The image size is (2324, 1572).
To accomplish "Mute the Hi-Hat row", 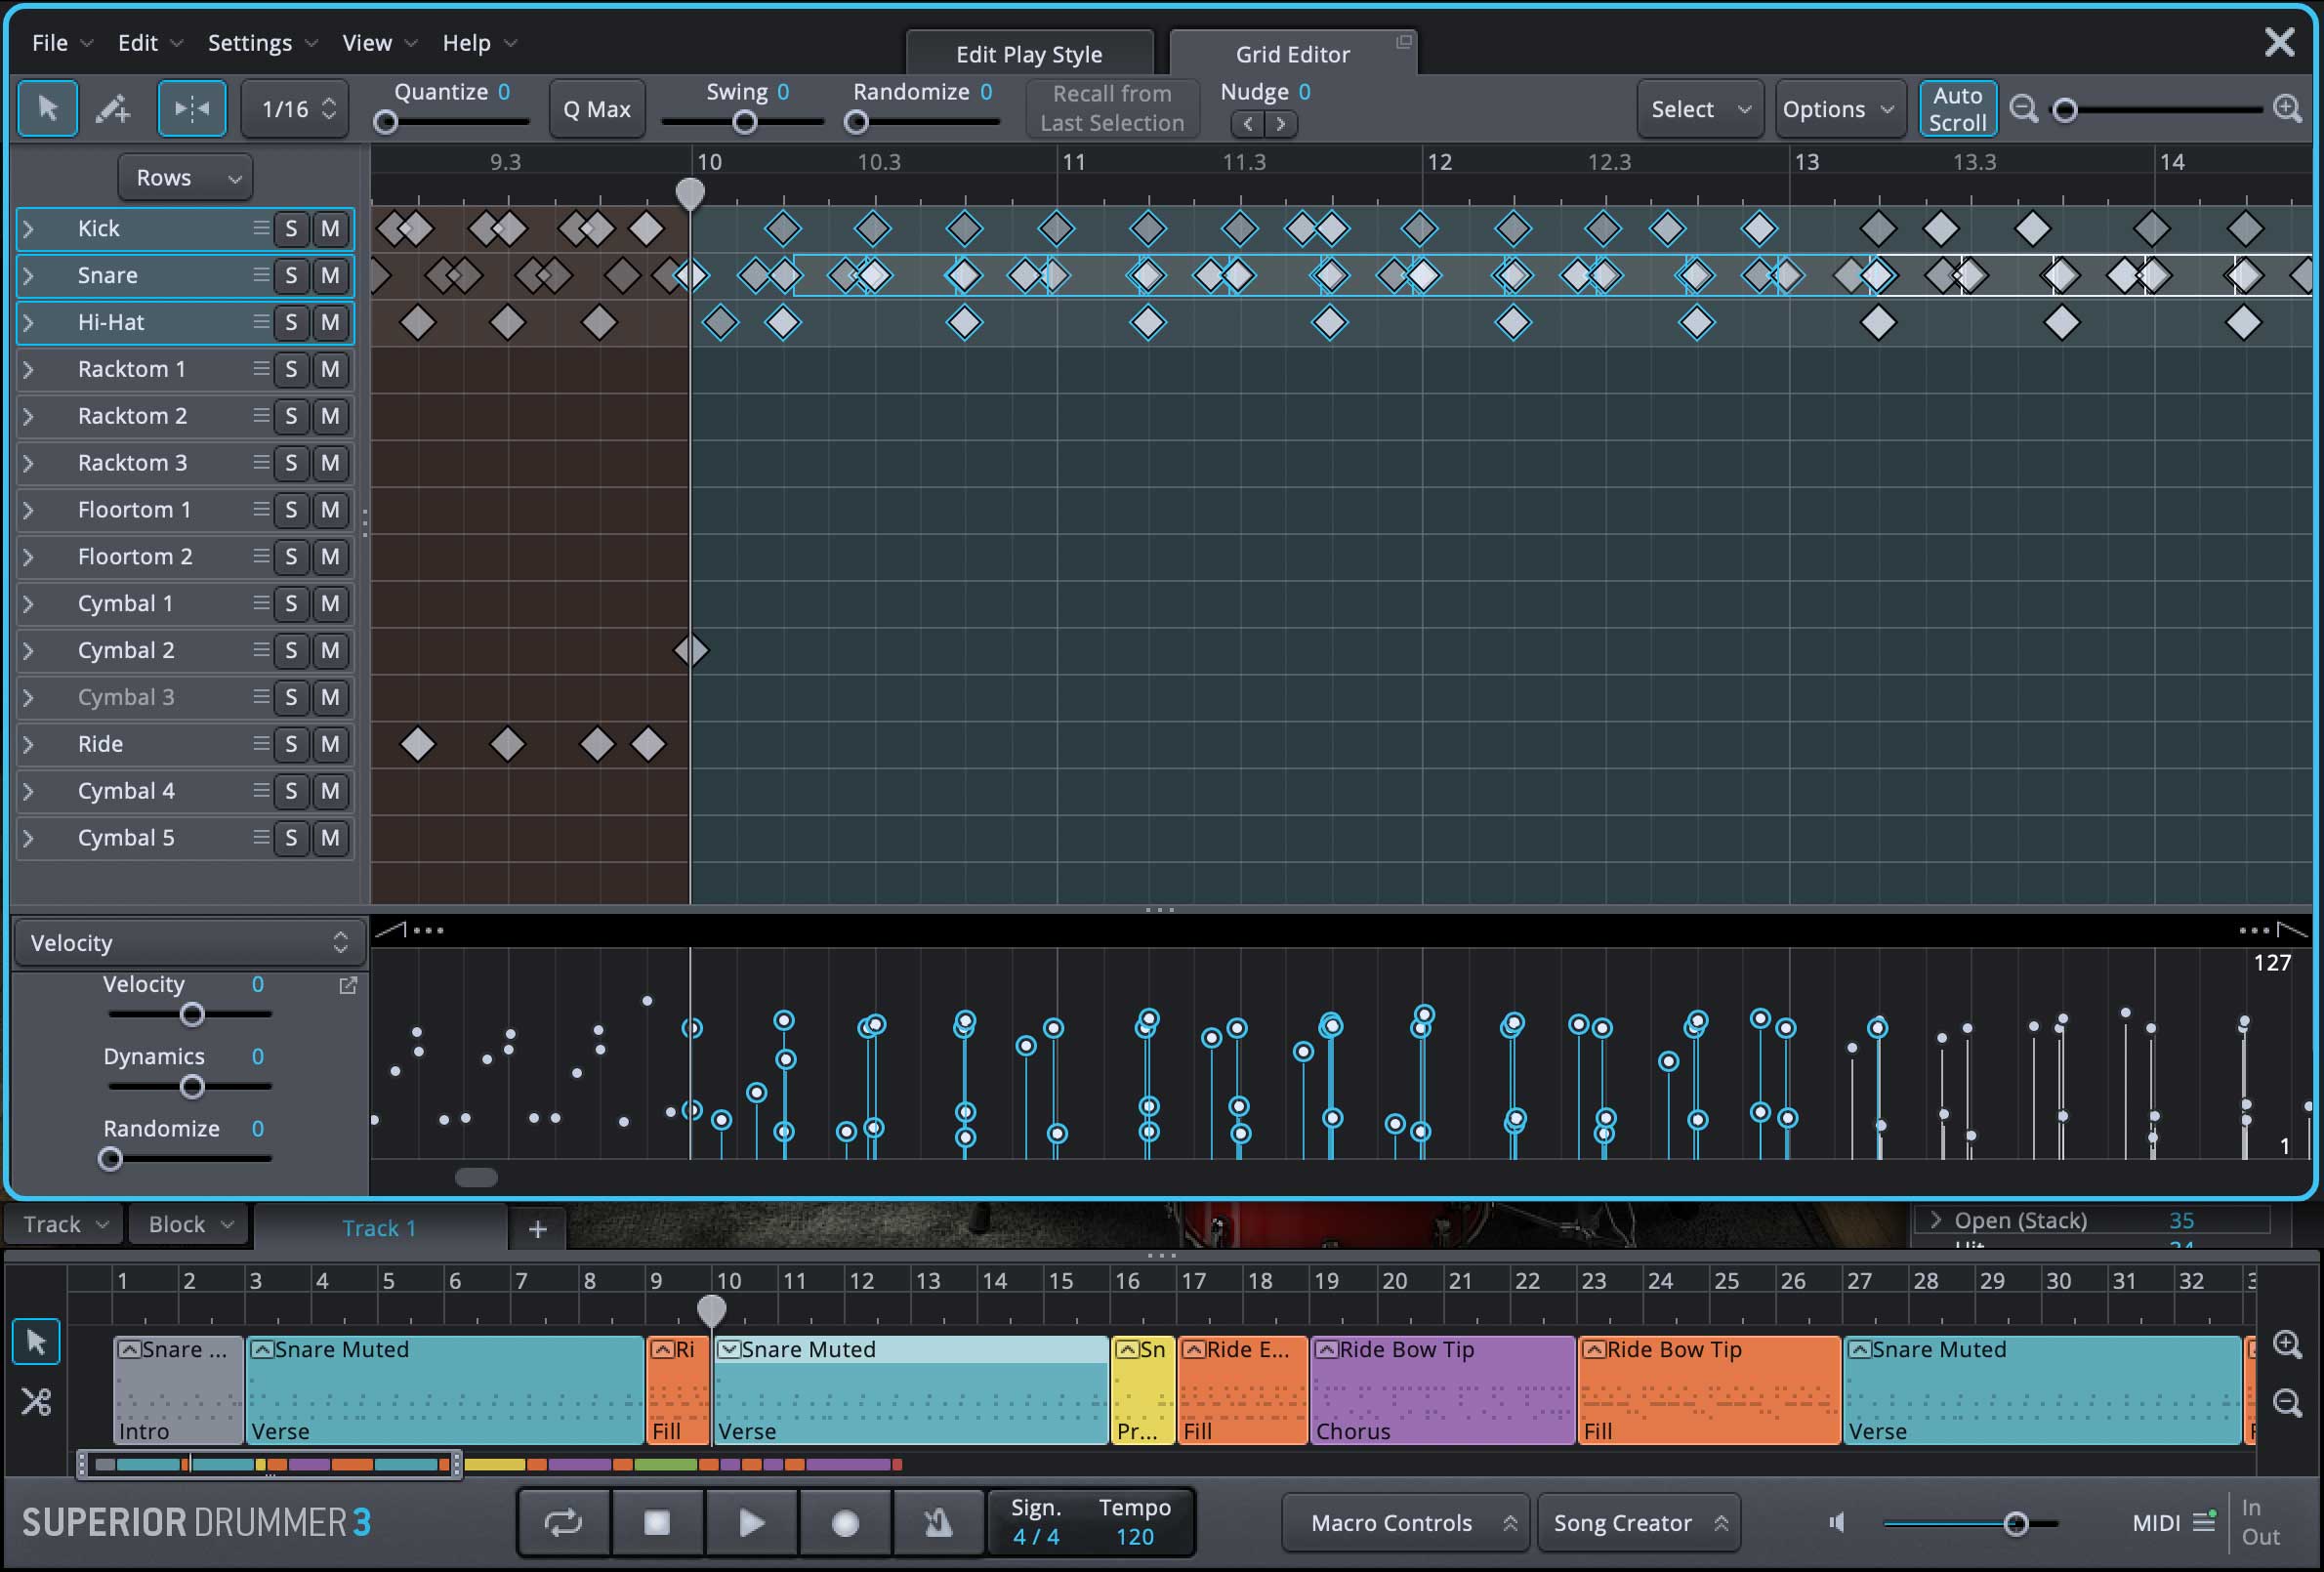I will tap(330, 323).
